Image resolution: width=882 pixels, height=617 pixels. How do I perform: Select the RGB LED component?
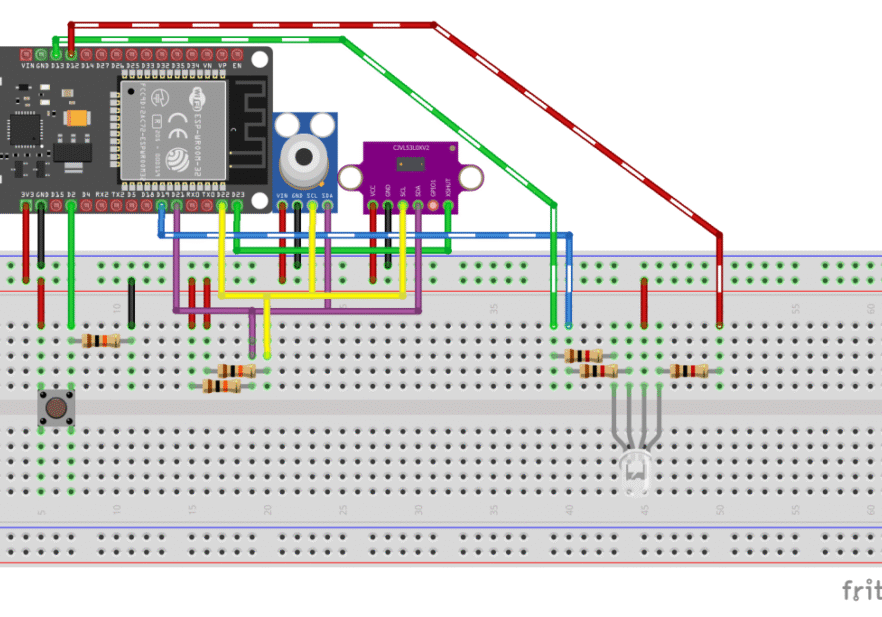click(635, 472)
